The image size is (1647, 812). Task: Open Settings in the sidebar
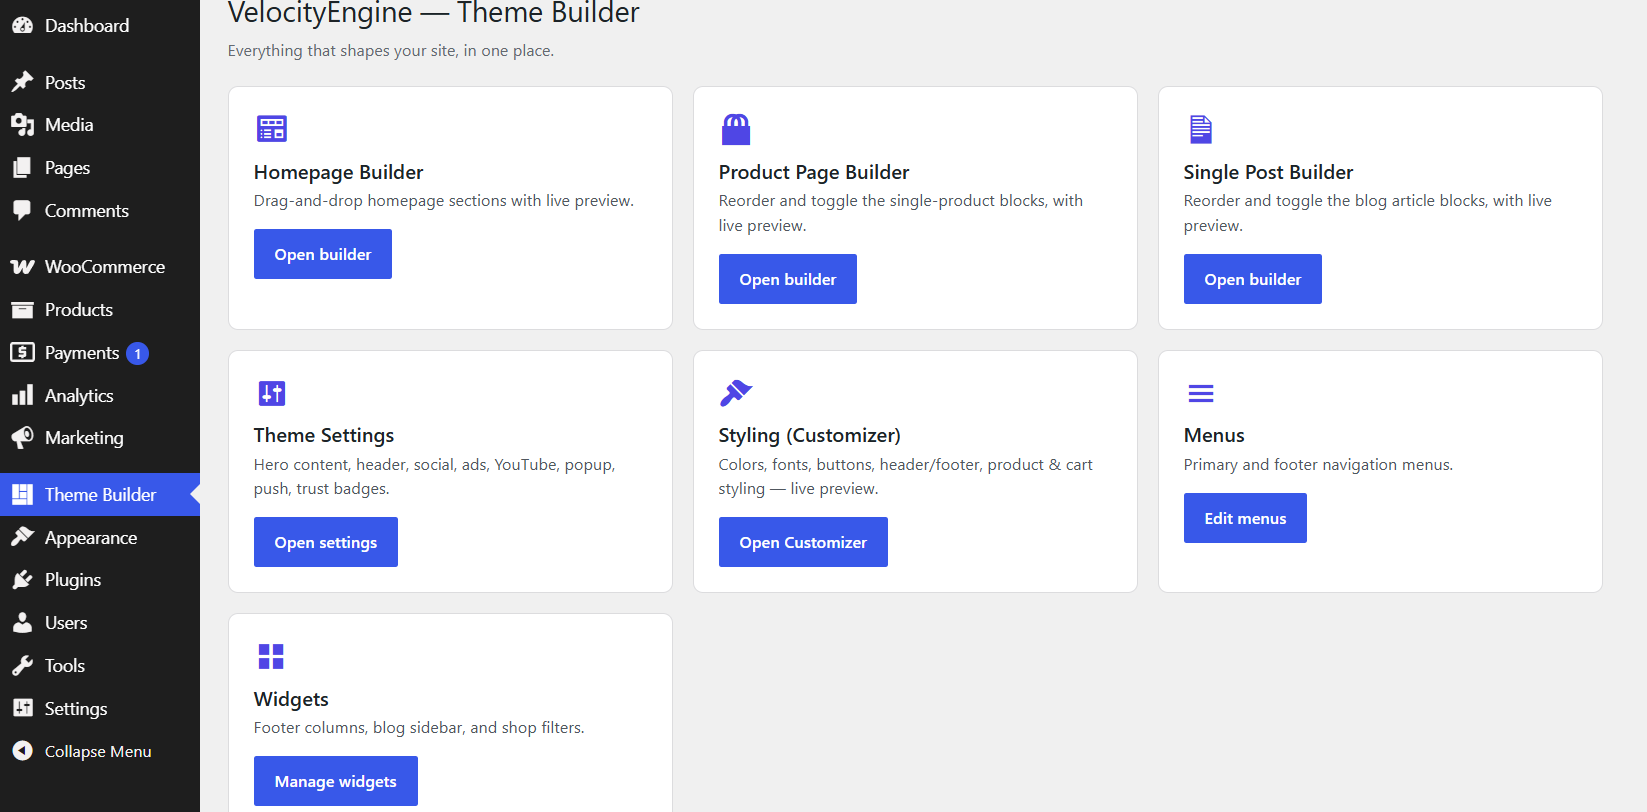(100, 708)
